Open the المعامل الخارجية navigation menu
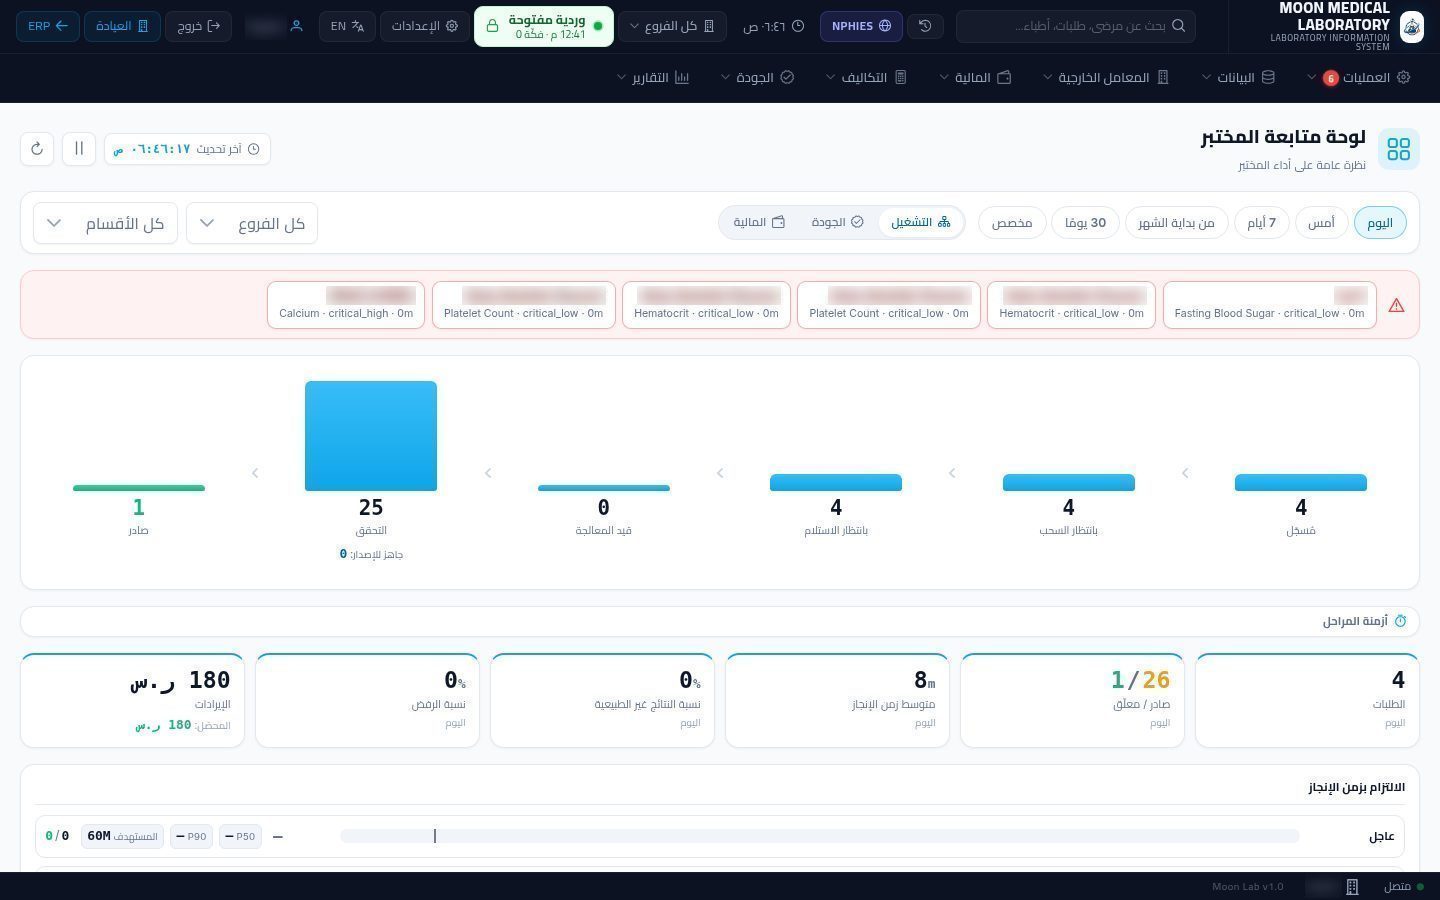1440x900 pixels. pos(1106,78)
